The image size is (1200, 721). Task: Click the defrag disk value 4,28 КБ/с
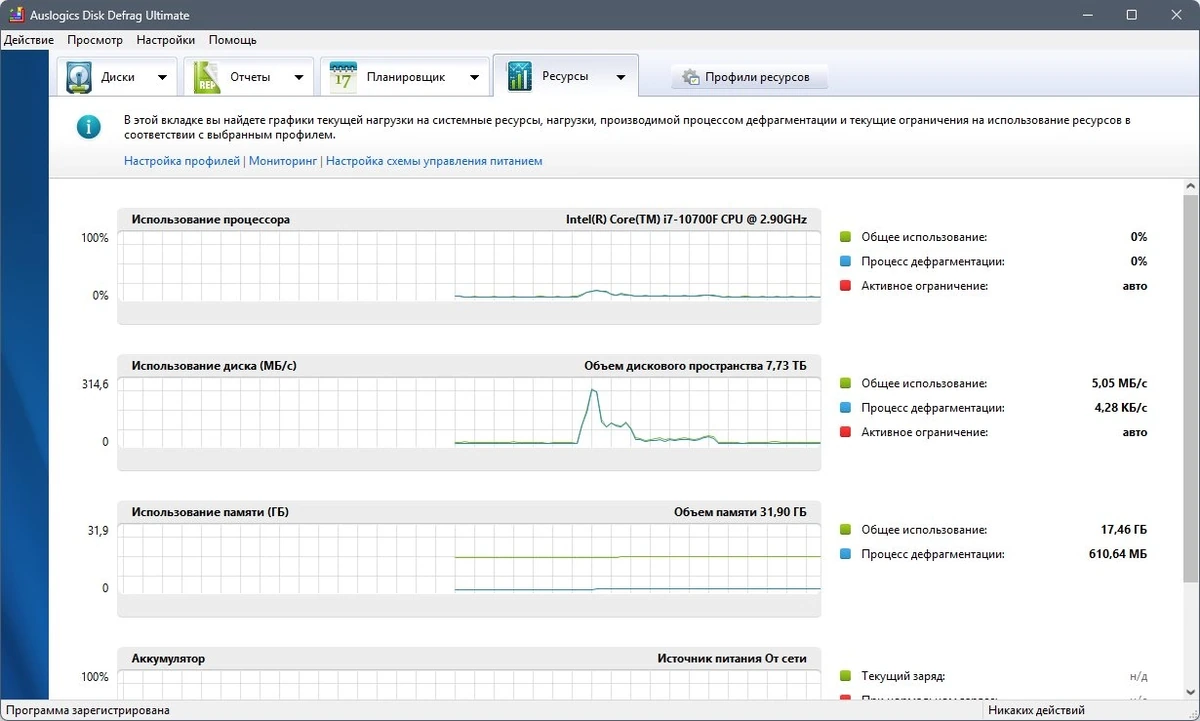coord(1120,408)
